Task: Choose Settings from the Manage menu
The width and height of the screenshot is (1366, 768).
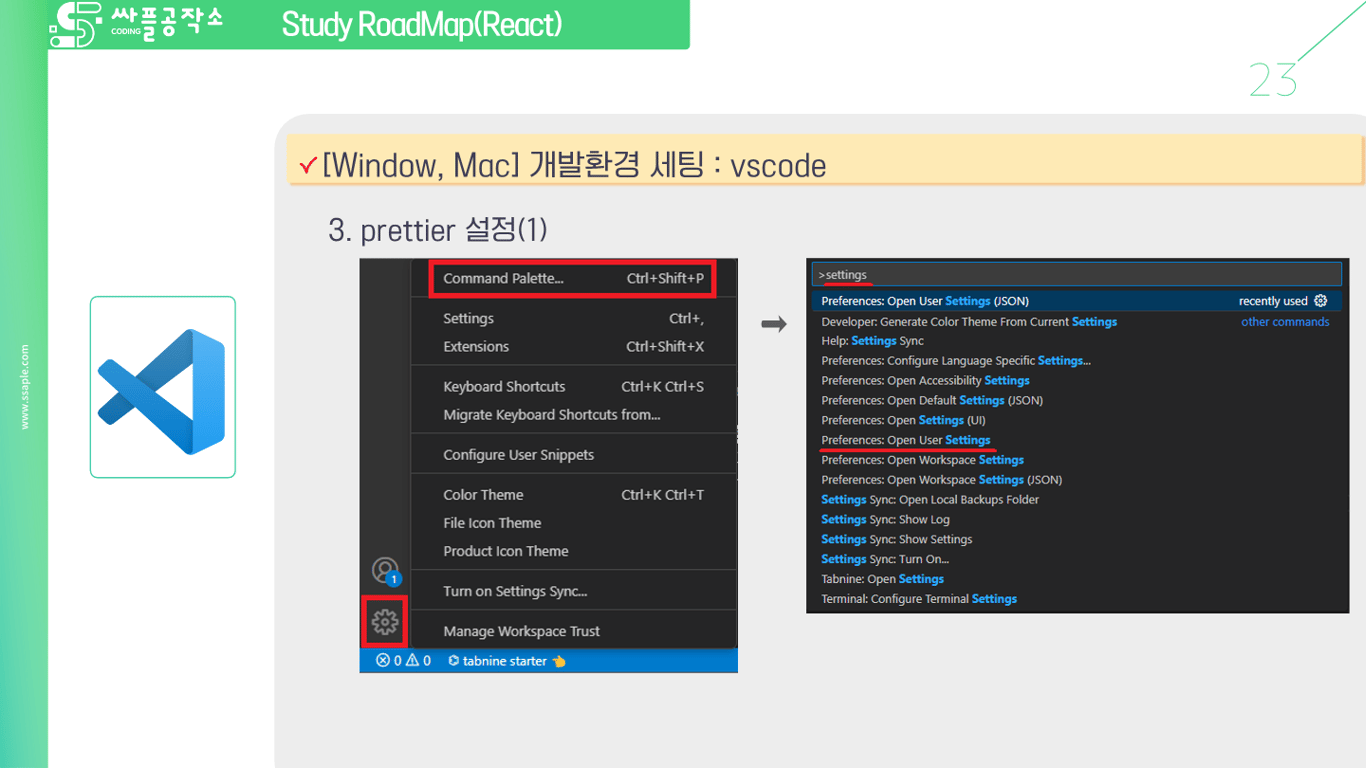Action: [573, 319]
